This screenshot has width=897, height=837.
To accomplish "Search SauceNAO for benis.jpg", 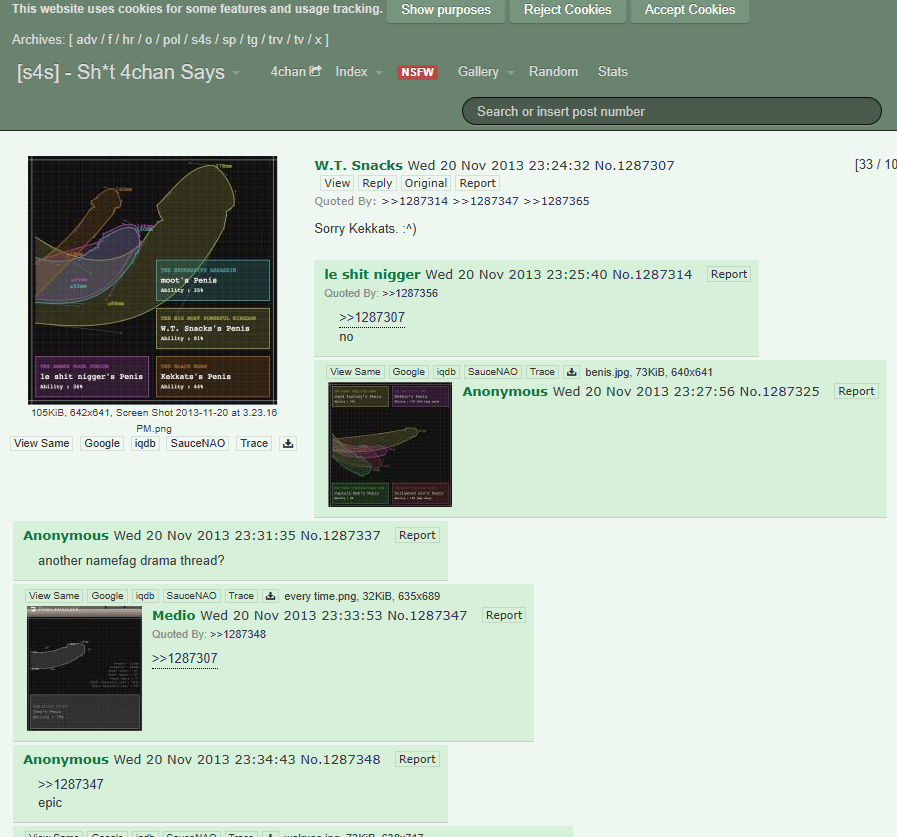I will tap(493, 372).
